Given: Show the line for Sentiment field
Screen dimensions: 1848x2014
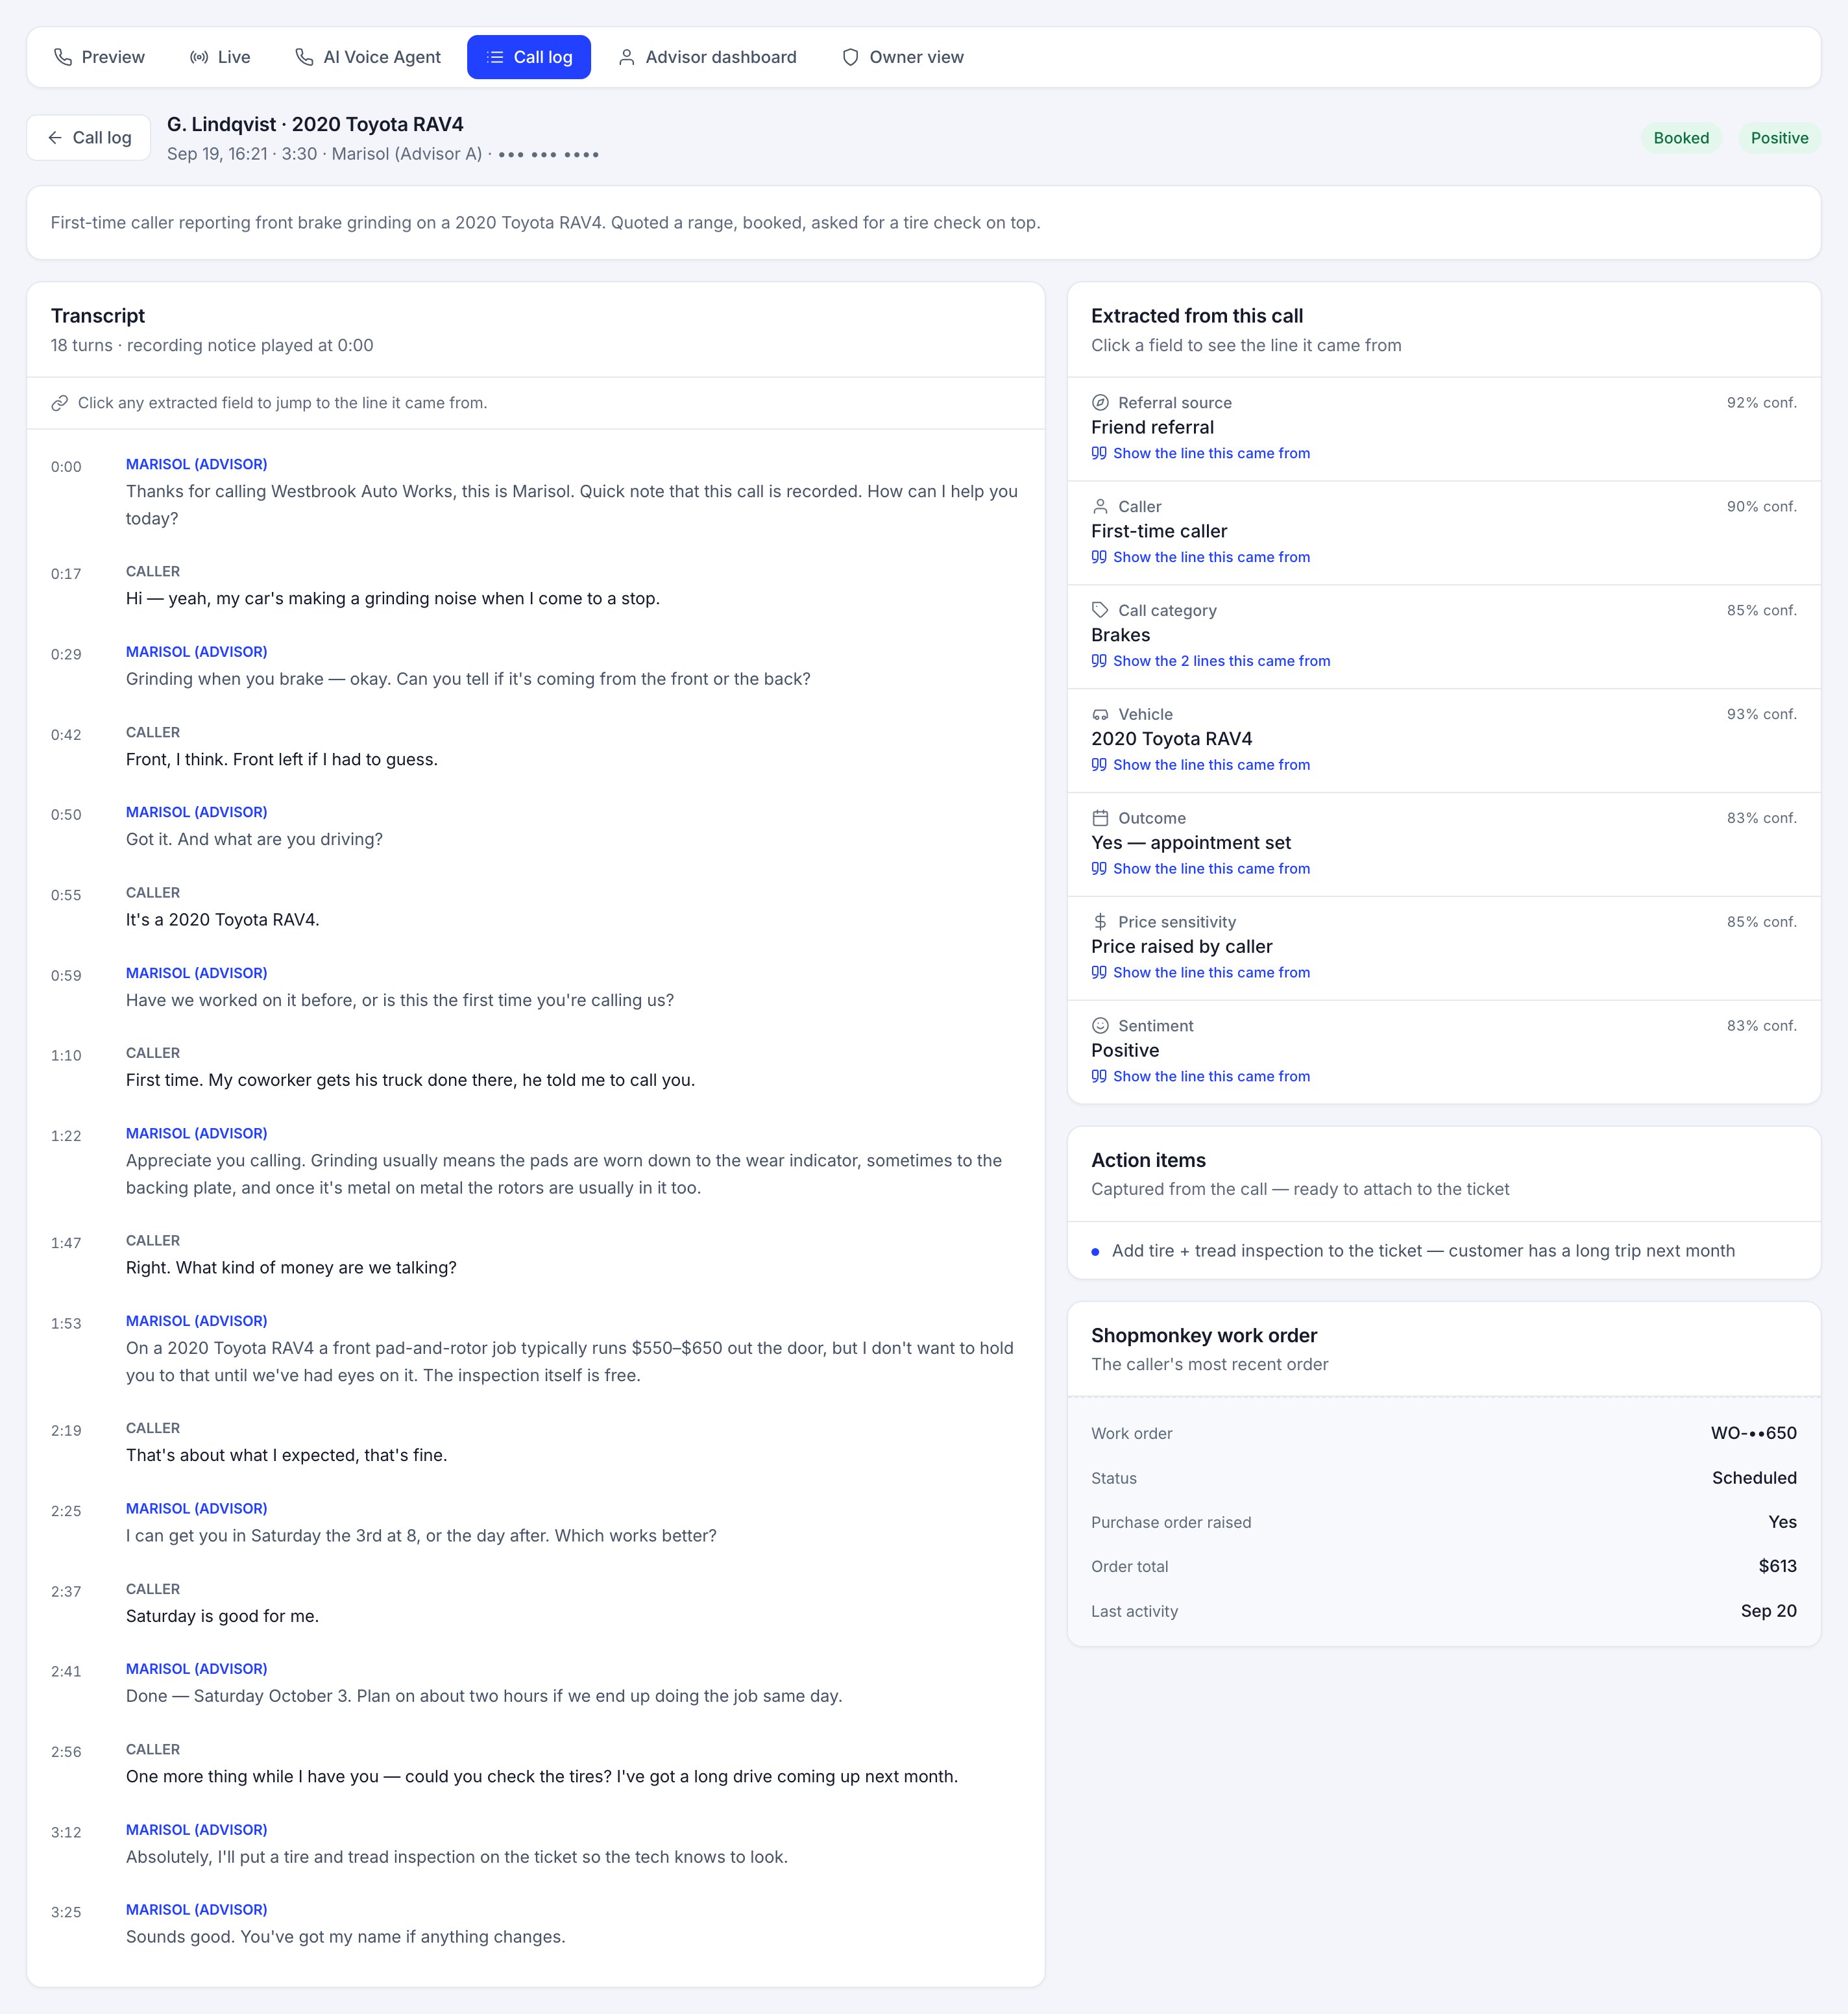Looking at the screenshot, I should pos(1201,1077).
